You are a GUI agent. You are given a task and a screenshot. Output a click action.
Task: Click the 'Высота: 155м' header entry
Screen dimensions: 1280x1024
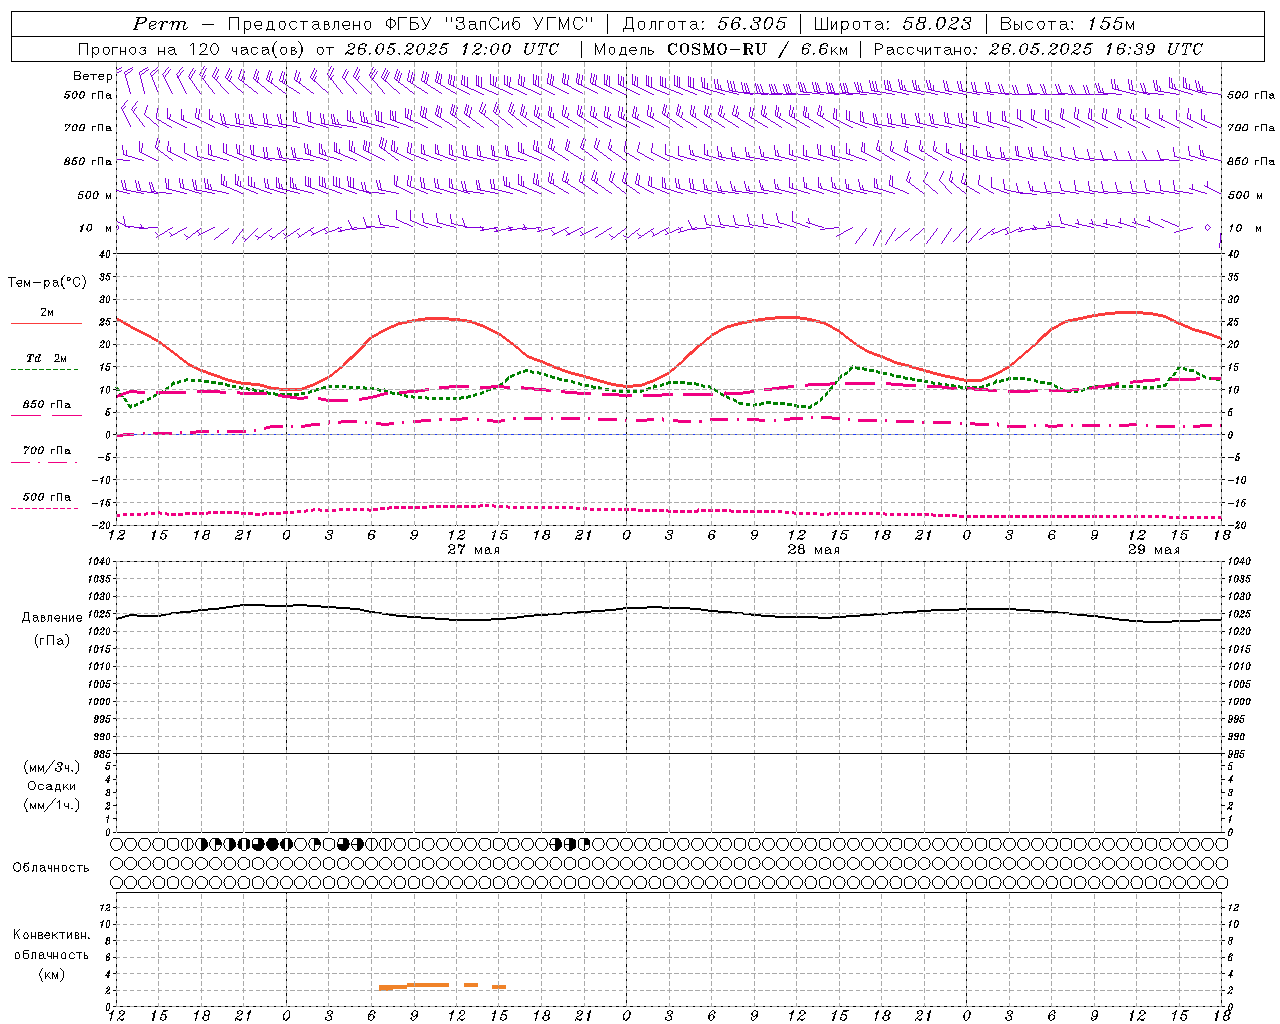click(1067, 24)
